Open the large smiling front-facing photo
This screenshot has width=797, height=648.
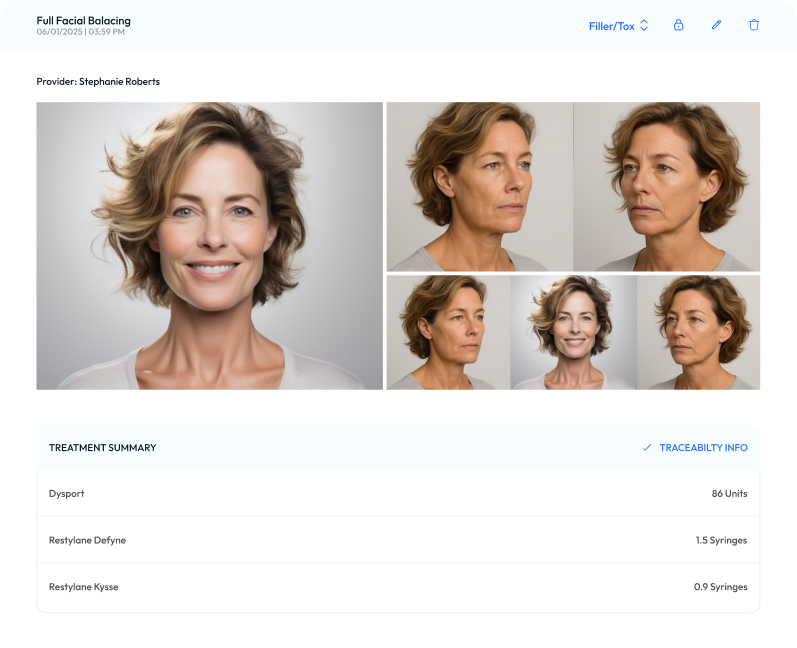click(209, 246)
